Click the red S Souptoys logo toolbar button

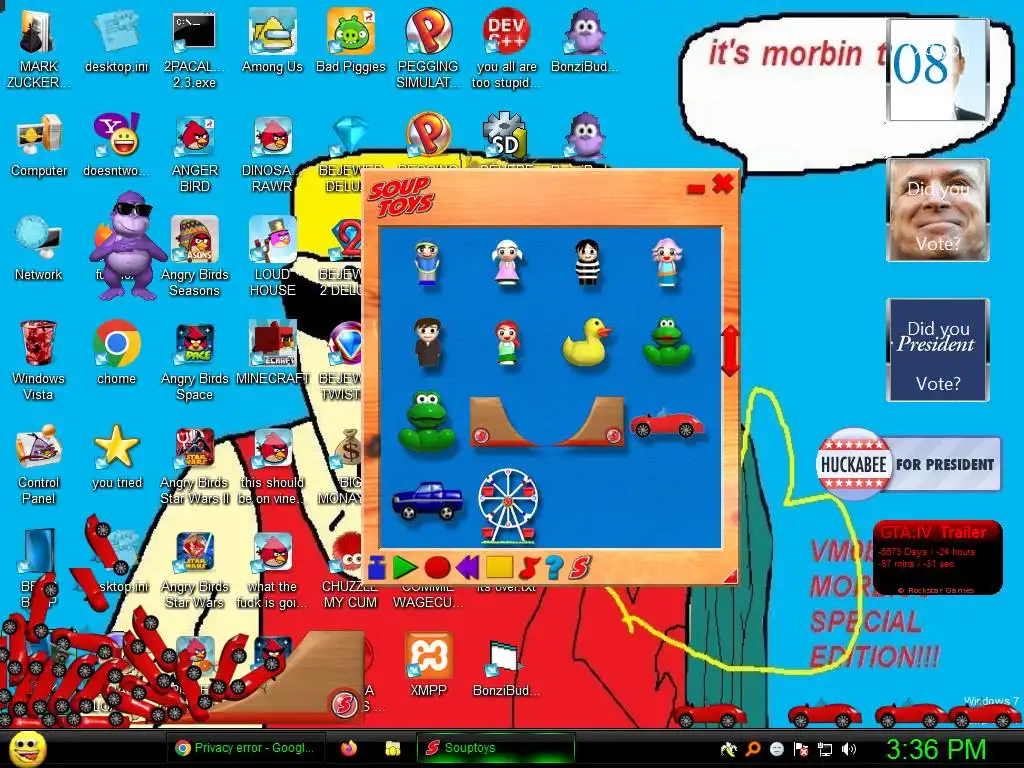(579, 568)
